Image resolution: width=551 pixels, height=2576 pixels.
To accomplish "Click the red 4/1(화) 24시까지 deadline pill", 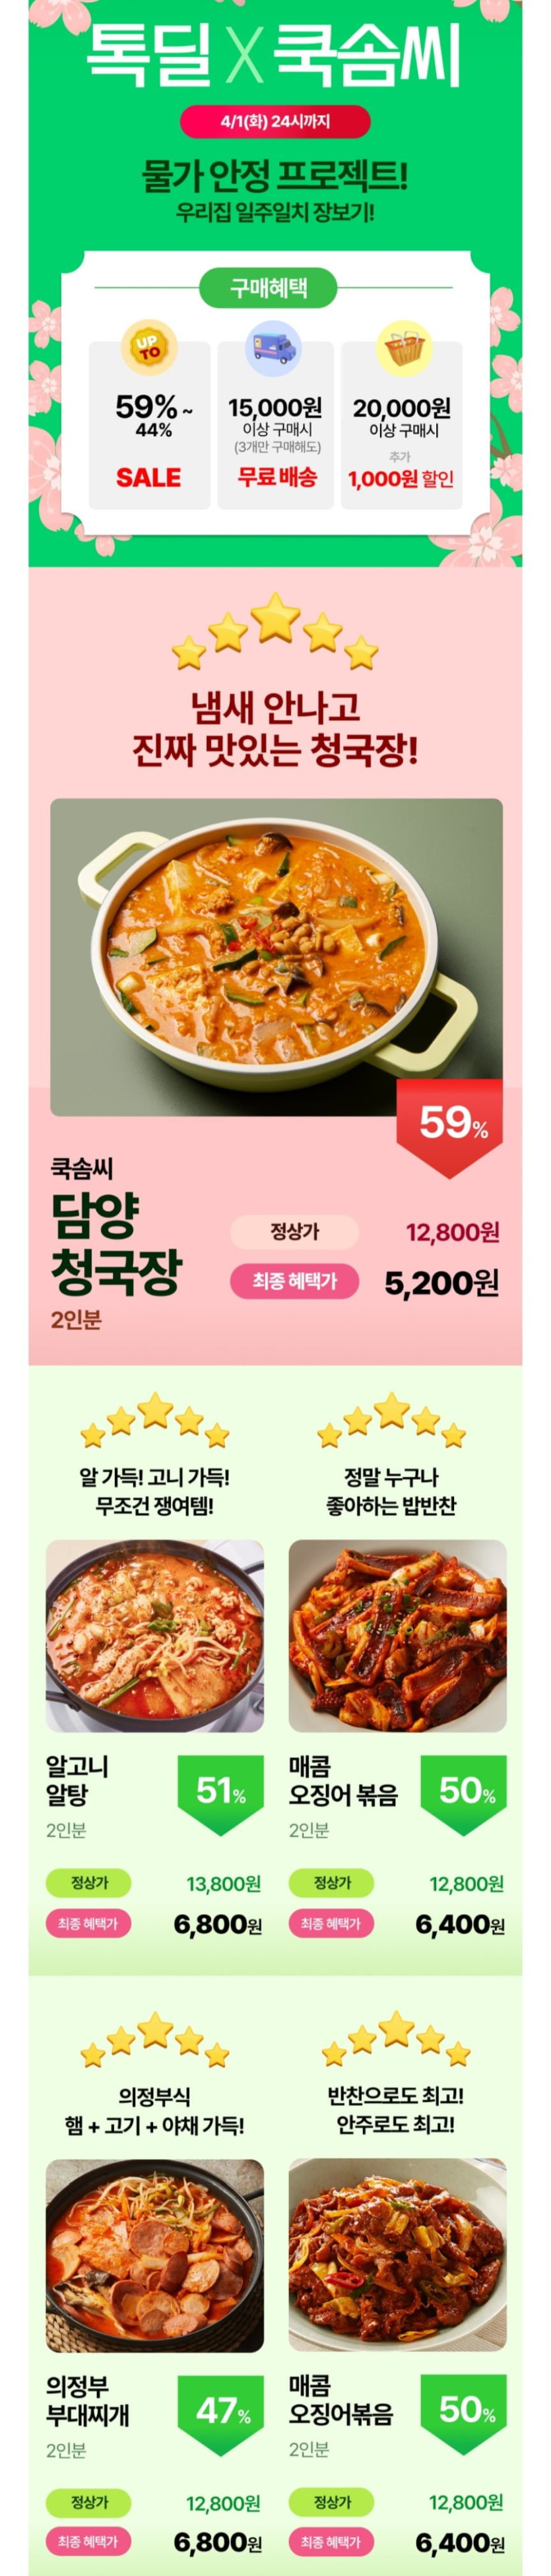I will pyautogui.click(x=275, y=123).
